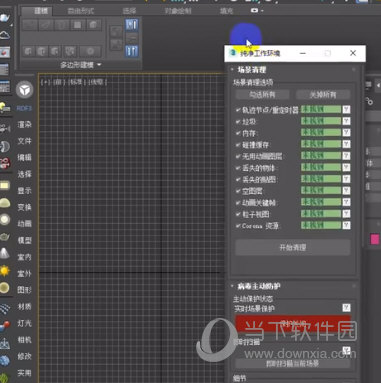Click the light bulb icon in left toolbar
The height and width of the screenshot is (383, 381).
5,107
